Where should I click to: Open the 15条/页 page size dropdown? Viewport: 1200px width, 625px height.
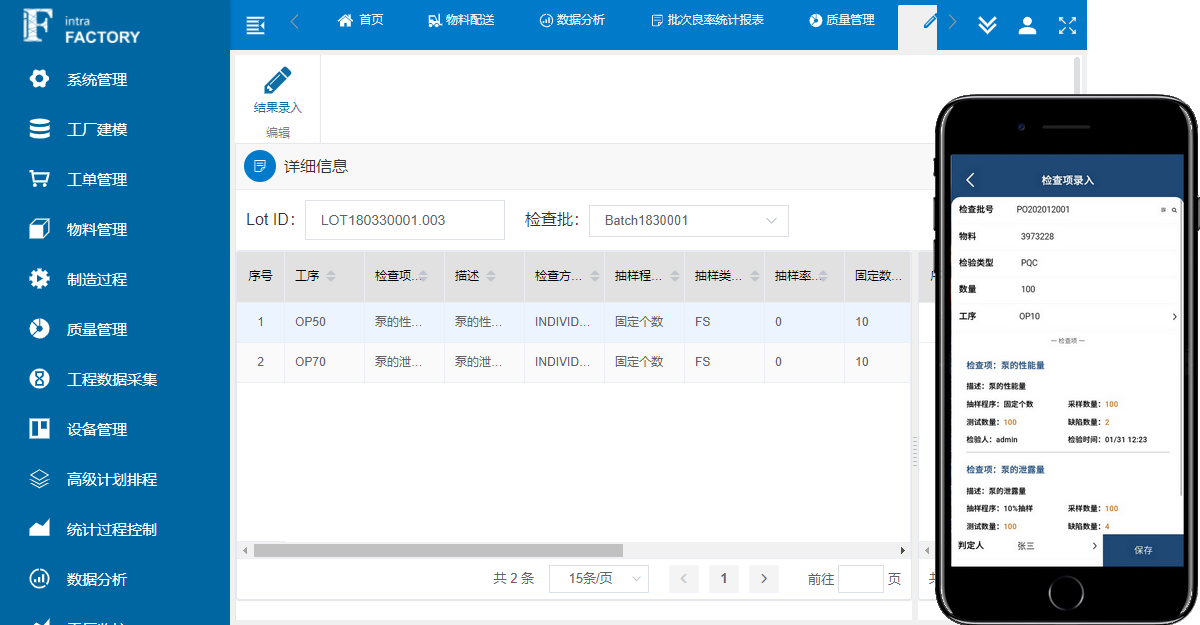point(598,579)
